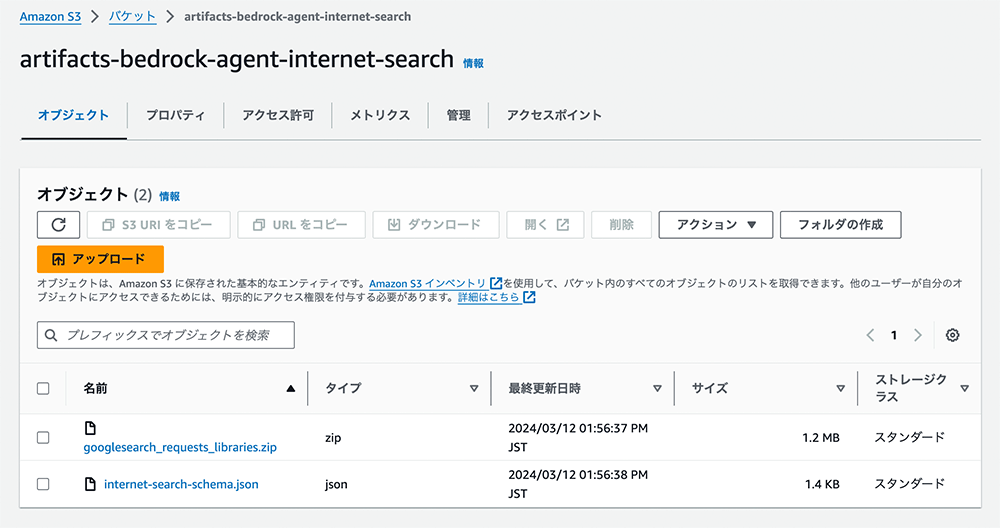Click スタンダード in the internet-search-schema.json row

click(x=909, y=484)
